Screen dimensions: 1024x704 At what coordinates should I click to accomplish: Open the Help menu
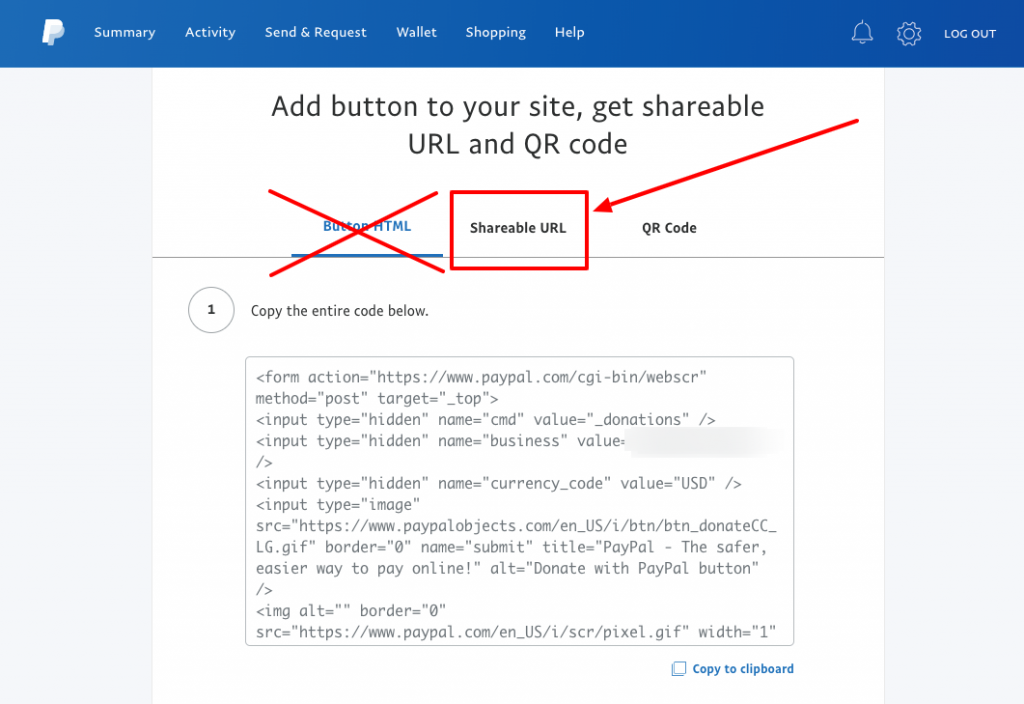(569, 32)
